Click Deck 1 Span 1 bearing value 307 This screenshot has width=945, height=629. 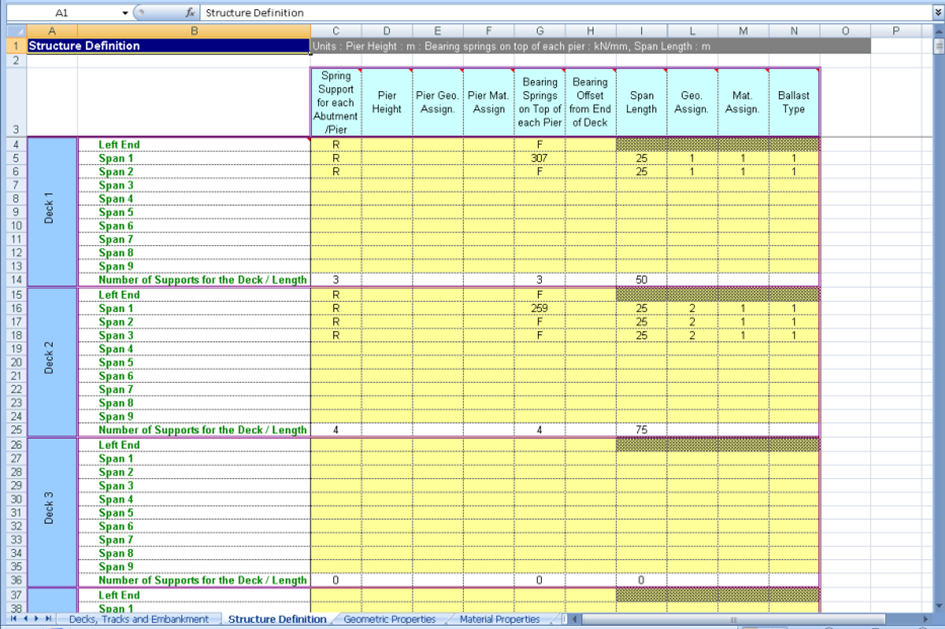pyautogui.click(x=540, y=158)
